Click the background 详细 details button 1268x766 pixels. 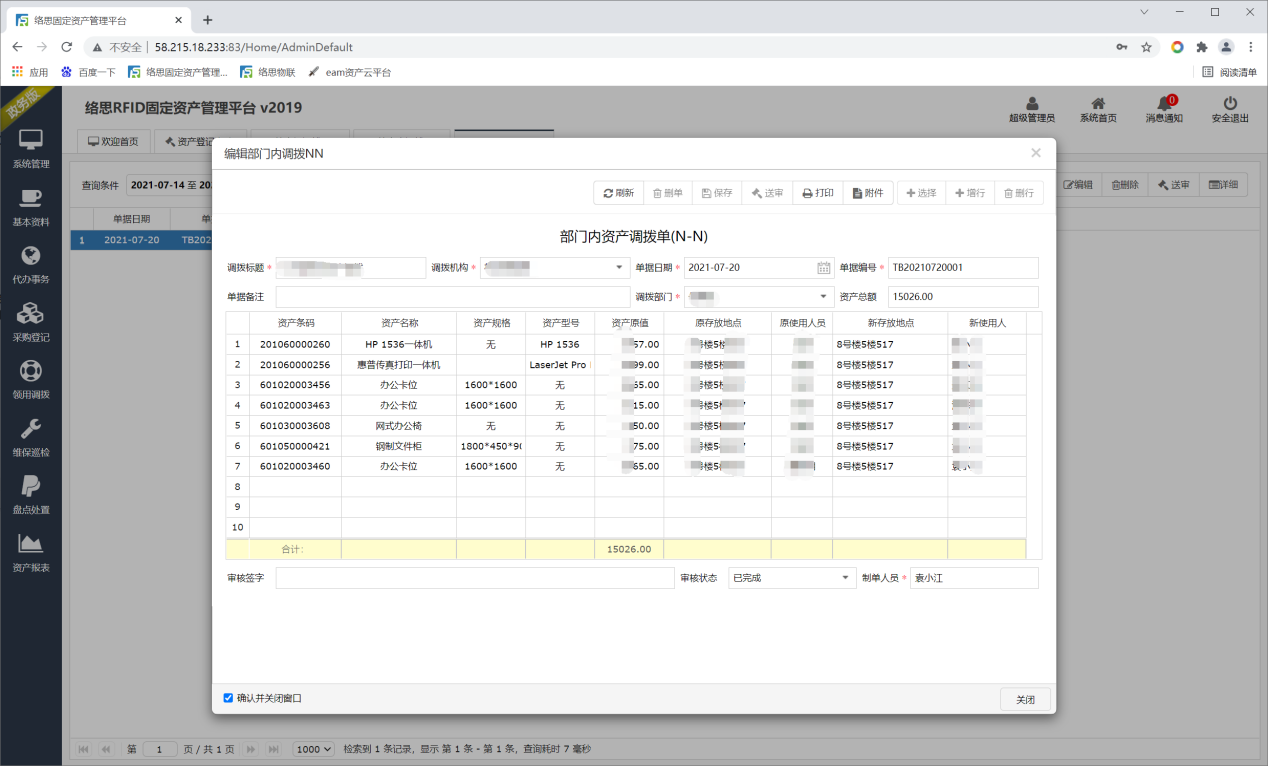[x=1223, y=185]
